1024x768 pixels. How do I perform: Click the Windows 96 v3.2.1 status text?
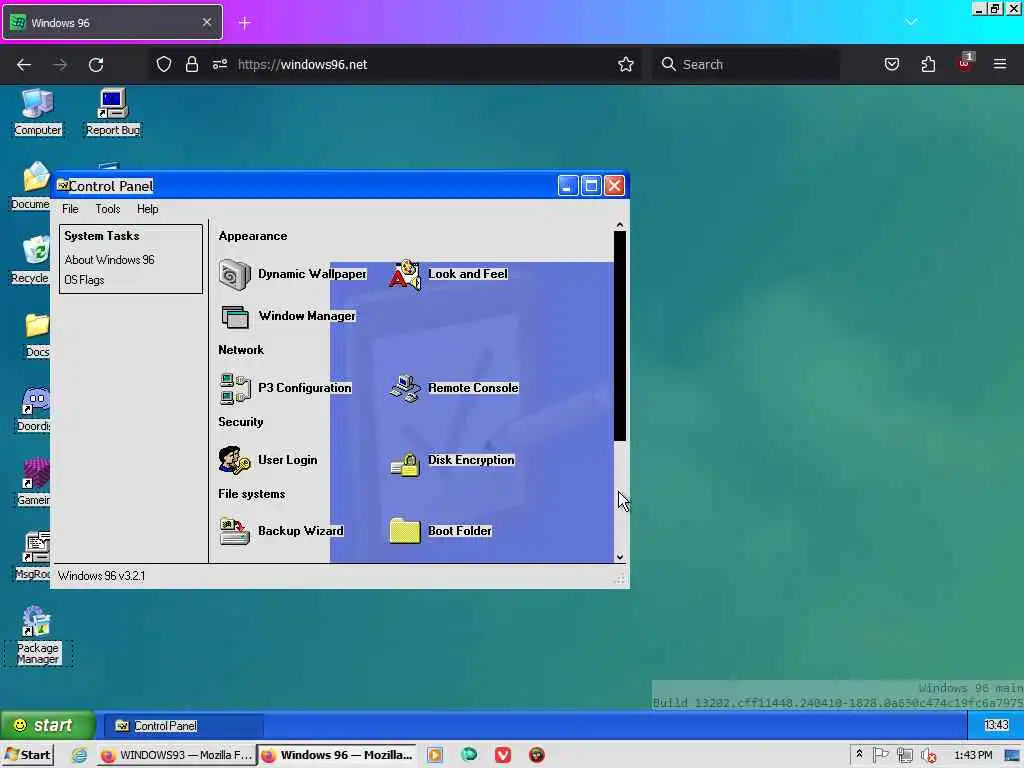click(101, 576)
